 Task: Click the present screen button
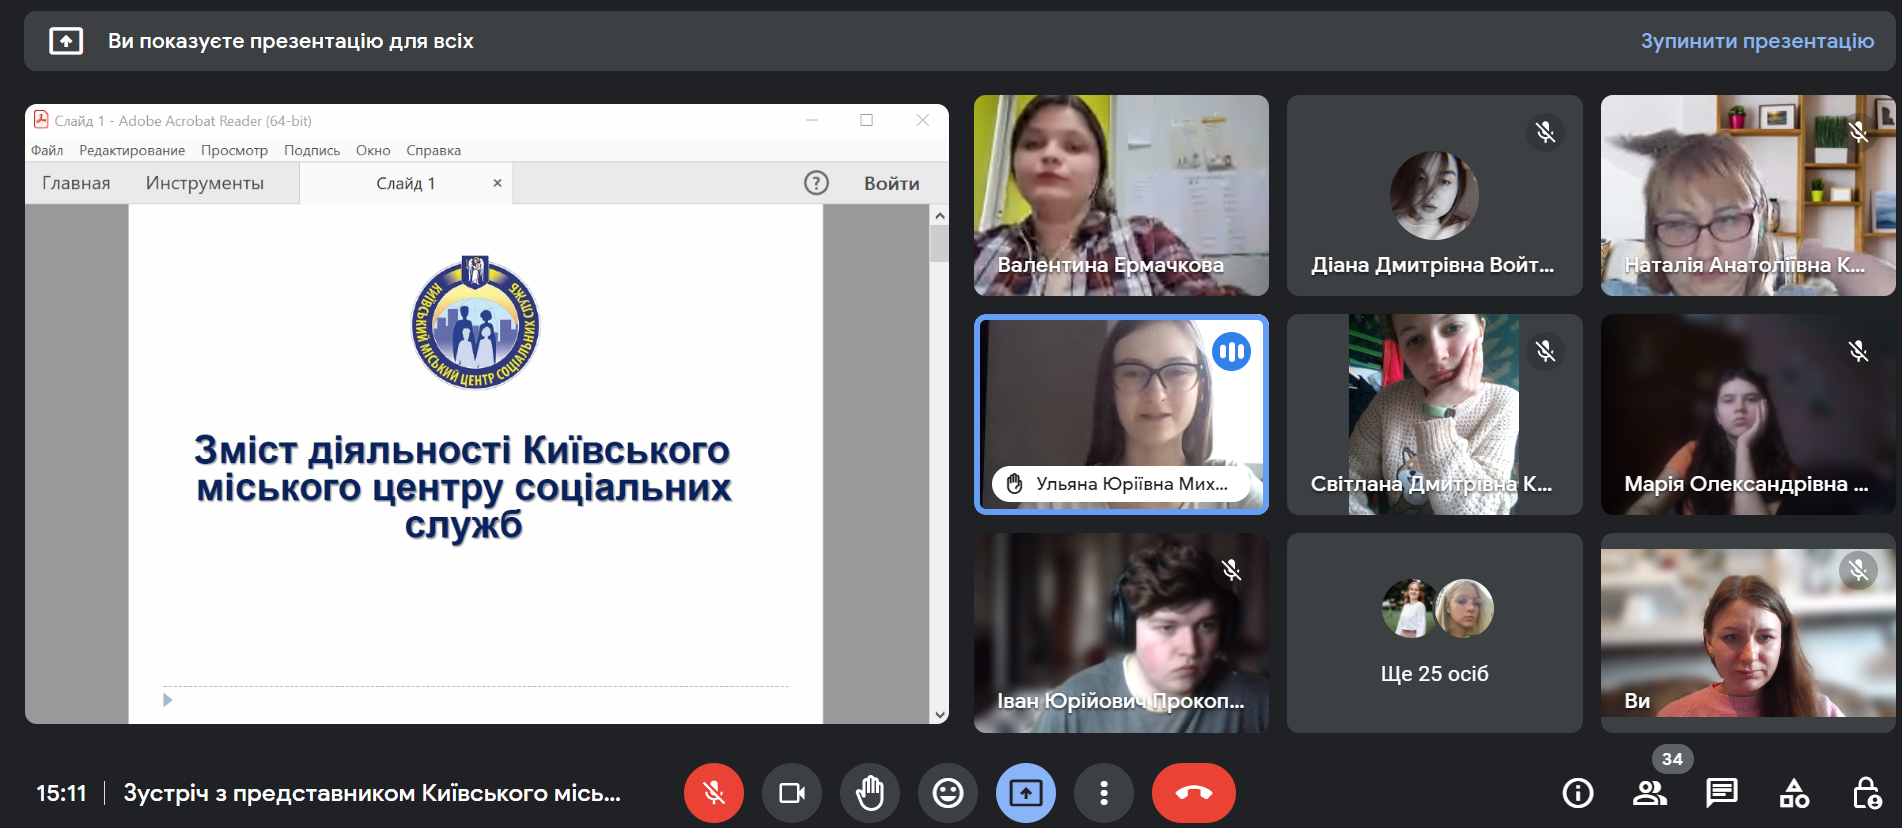[x=1025, y=793]
